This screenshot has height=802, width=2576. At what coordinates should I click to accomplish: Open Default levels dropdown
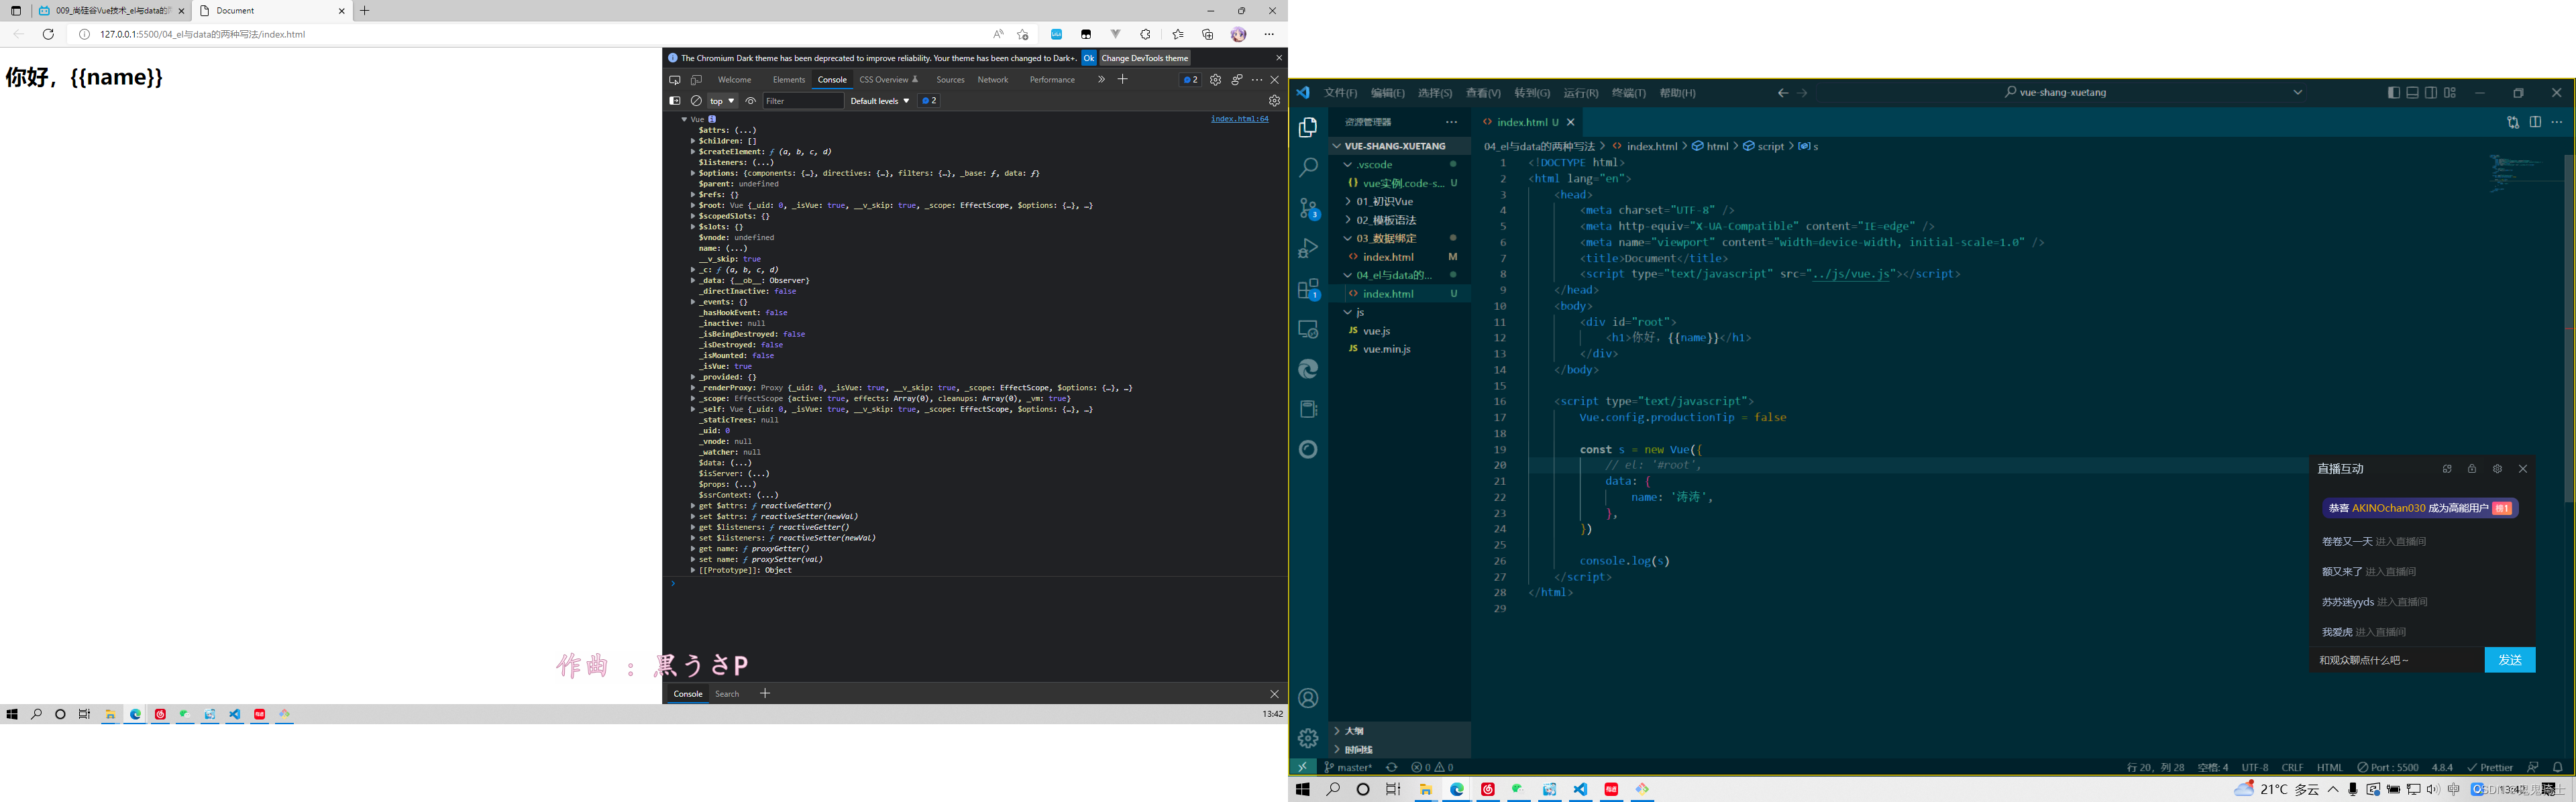tap(879, 101)
